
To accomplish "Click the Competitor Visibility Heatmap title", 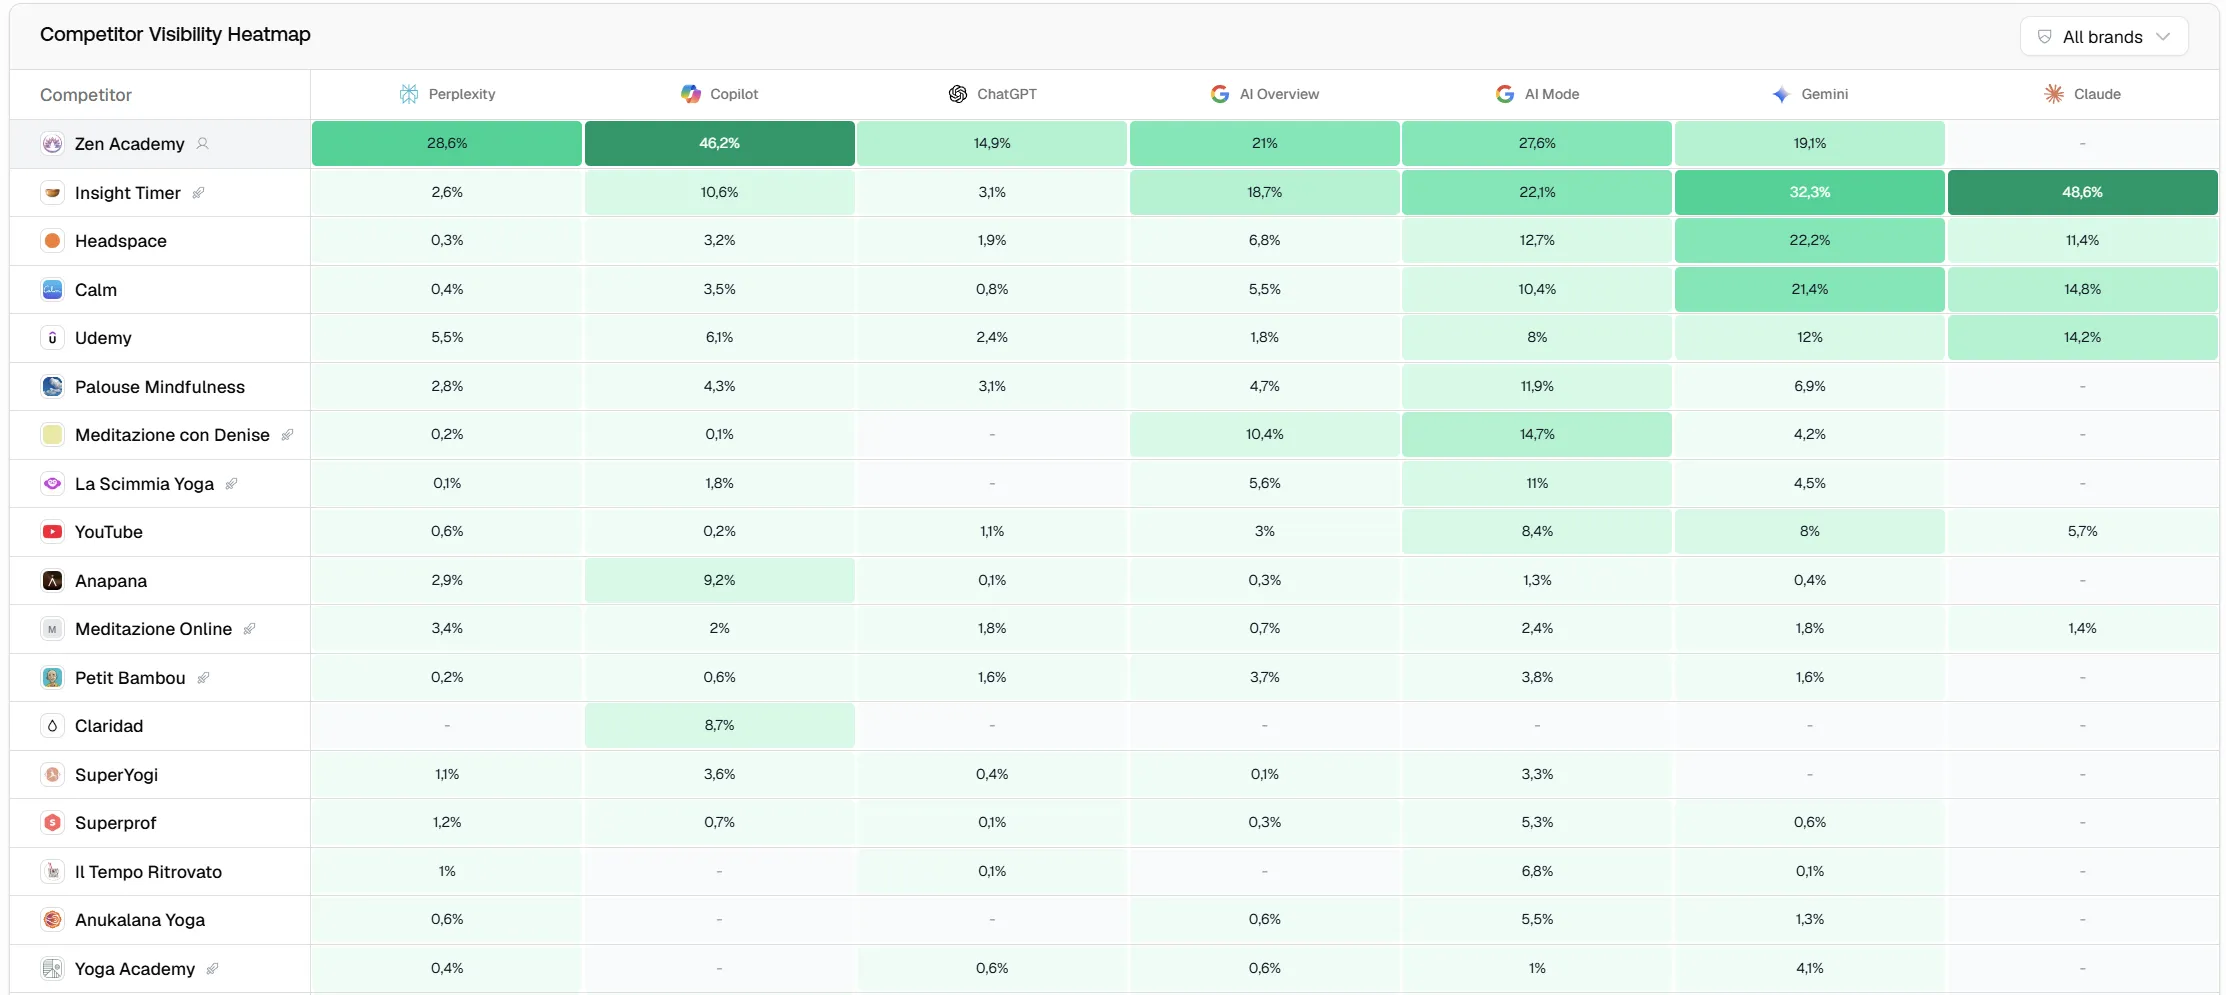I will 175,34.
